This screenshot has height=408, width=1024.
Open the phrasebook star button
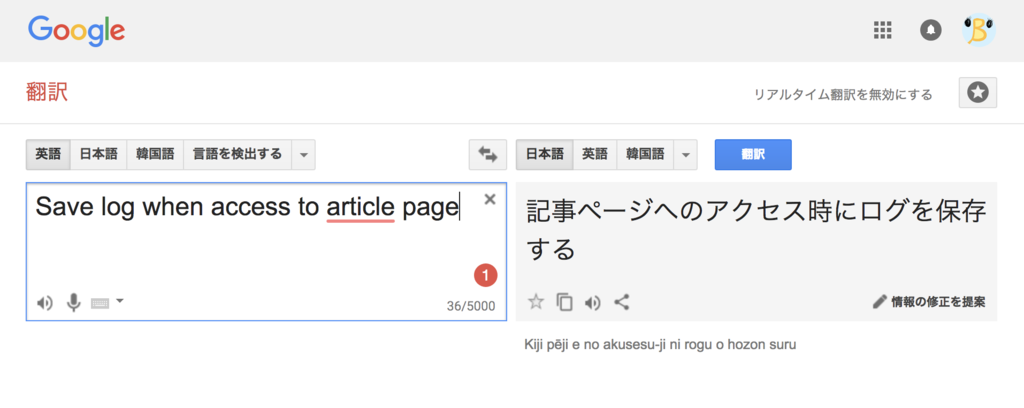coord(978,93)
